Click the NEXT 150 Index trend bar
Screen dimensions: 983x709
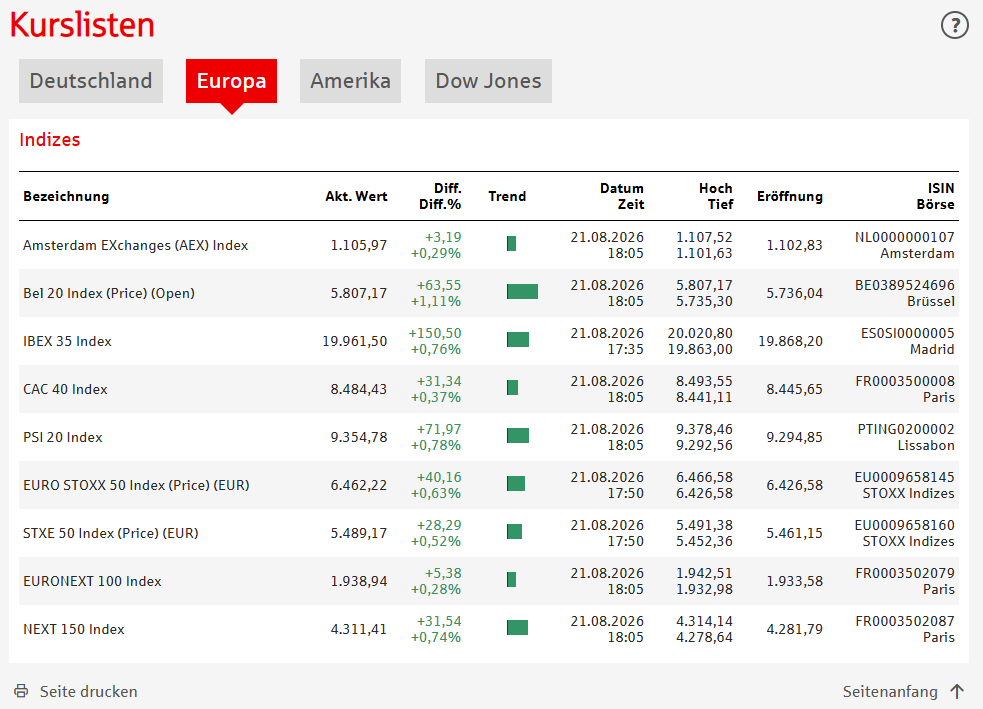click(517, 628)
